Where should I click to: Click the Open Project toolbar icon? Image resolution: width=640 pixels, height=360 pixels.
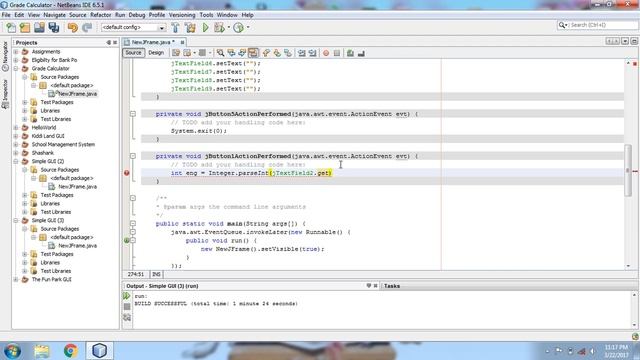[39, 27]
